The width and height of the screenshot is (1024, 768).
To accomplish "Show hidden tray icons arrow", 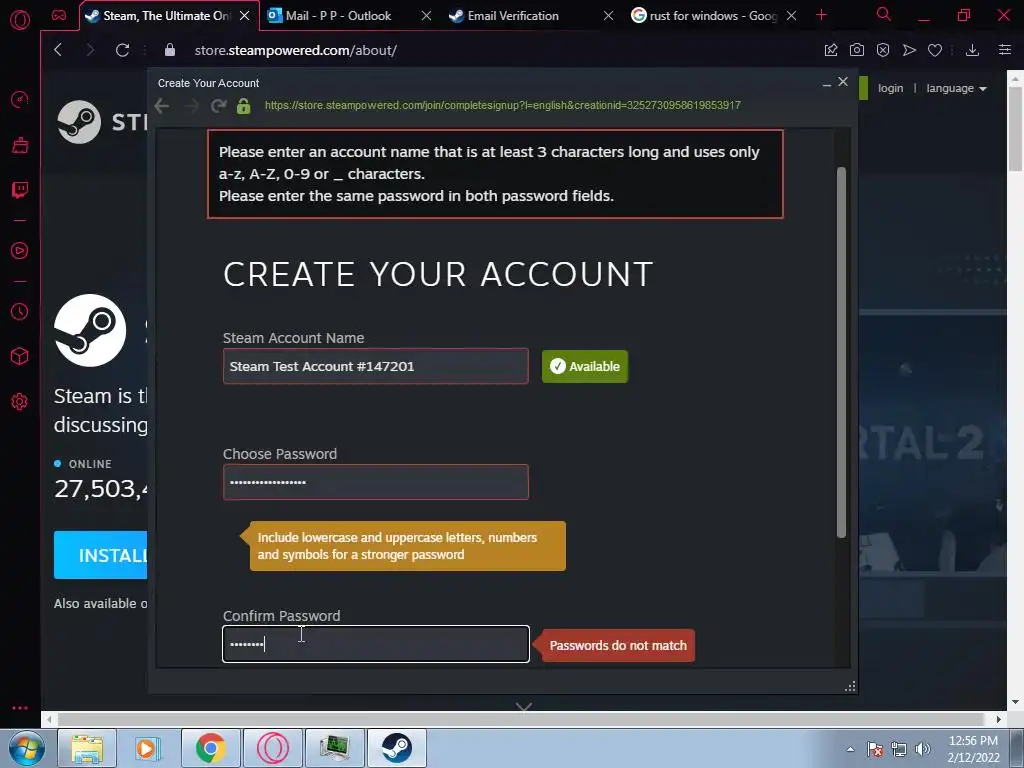I will point(850,749).
